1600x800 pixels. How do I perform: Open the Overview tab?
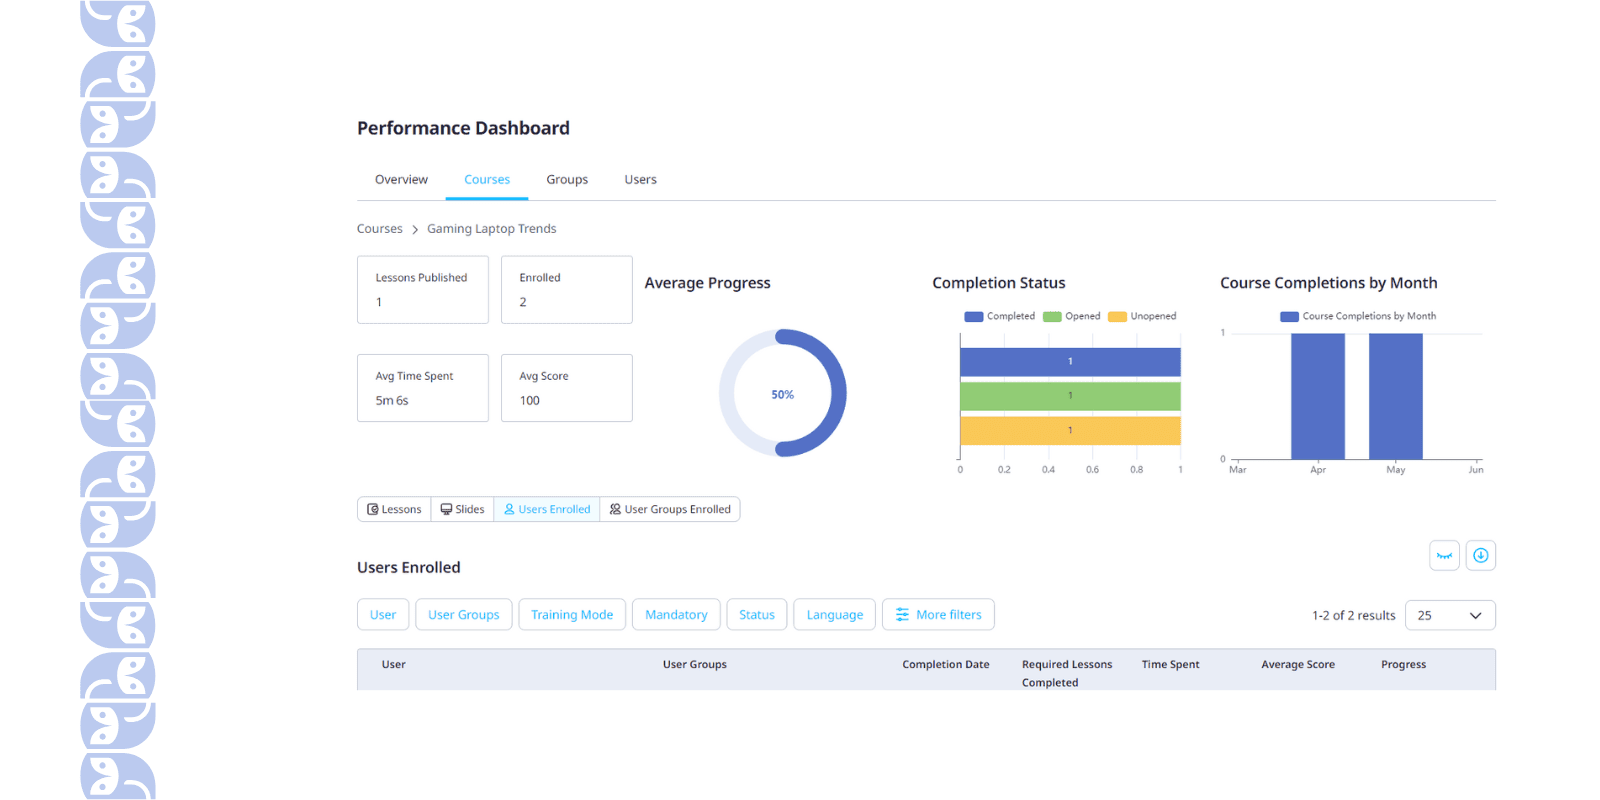[401, 180]
